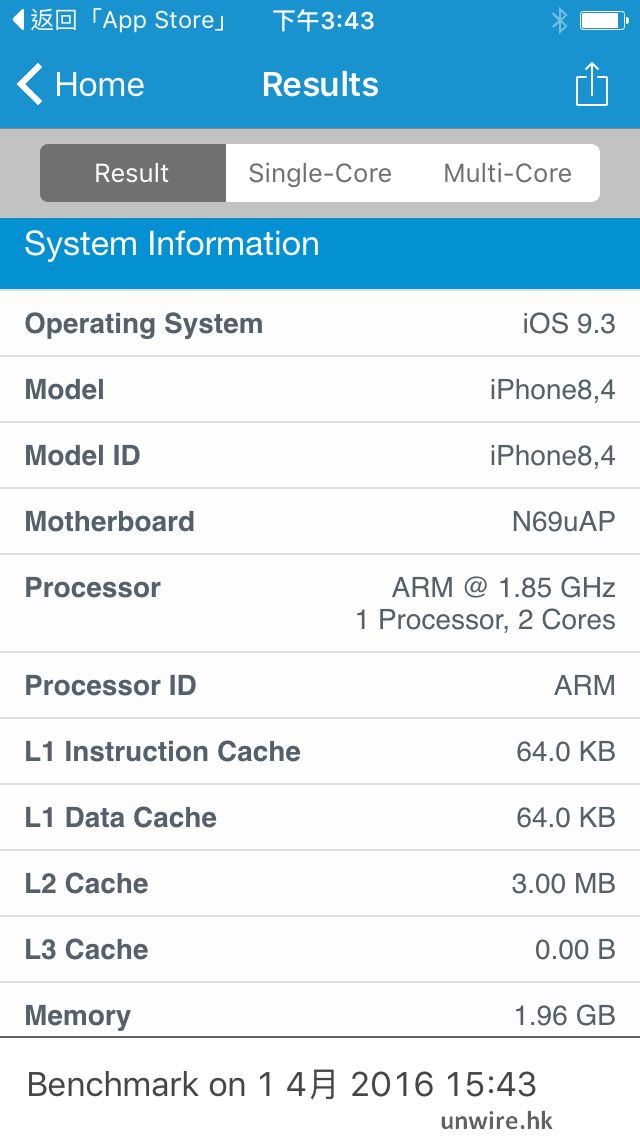Select the Motherboard N69uAP row
The image size is (640, 1136).
(320, 522)
